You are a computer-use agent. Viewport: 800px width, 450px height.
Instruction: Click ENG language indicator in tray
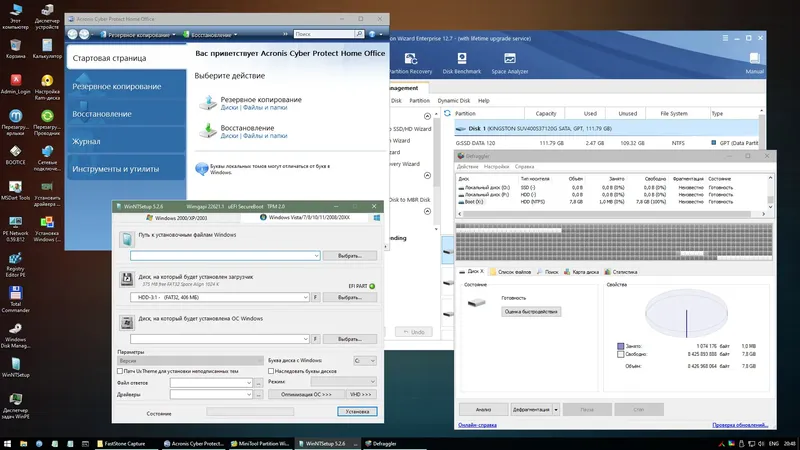pyautogui.click(x=773, y=444)
